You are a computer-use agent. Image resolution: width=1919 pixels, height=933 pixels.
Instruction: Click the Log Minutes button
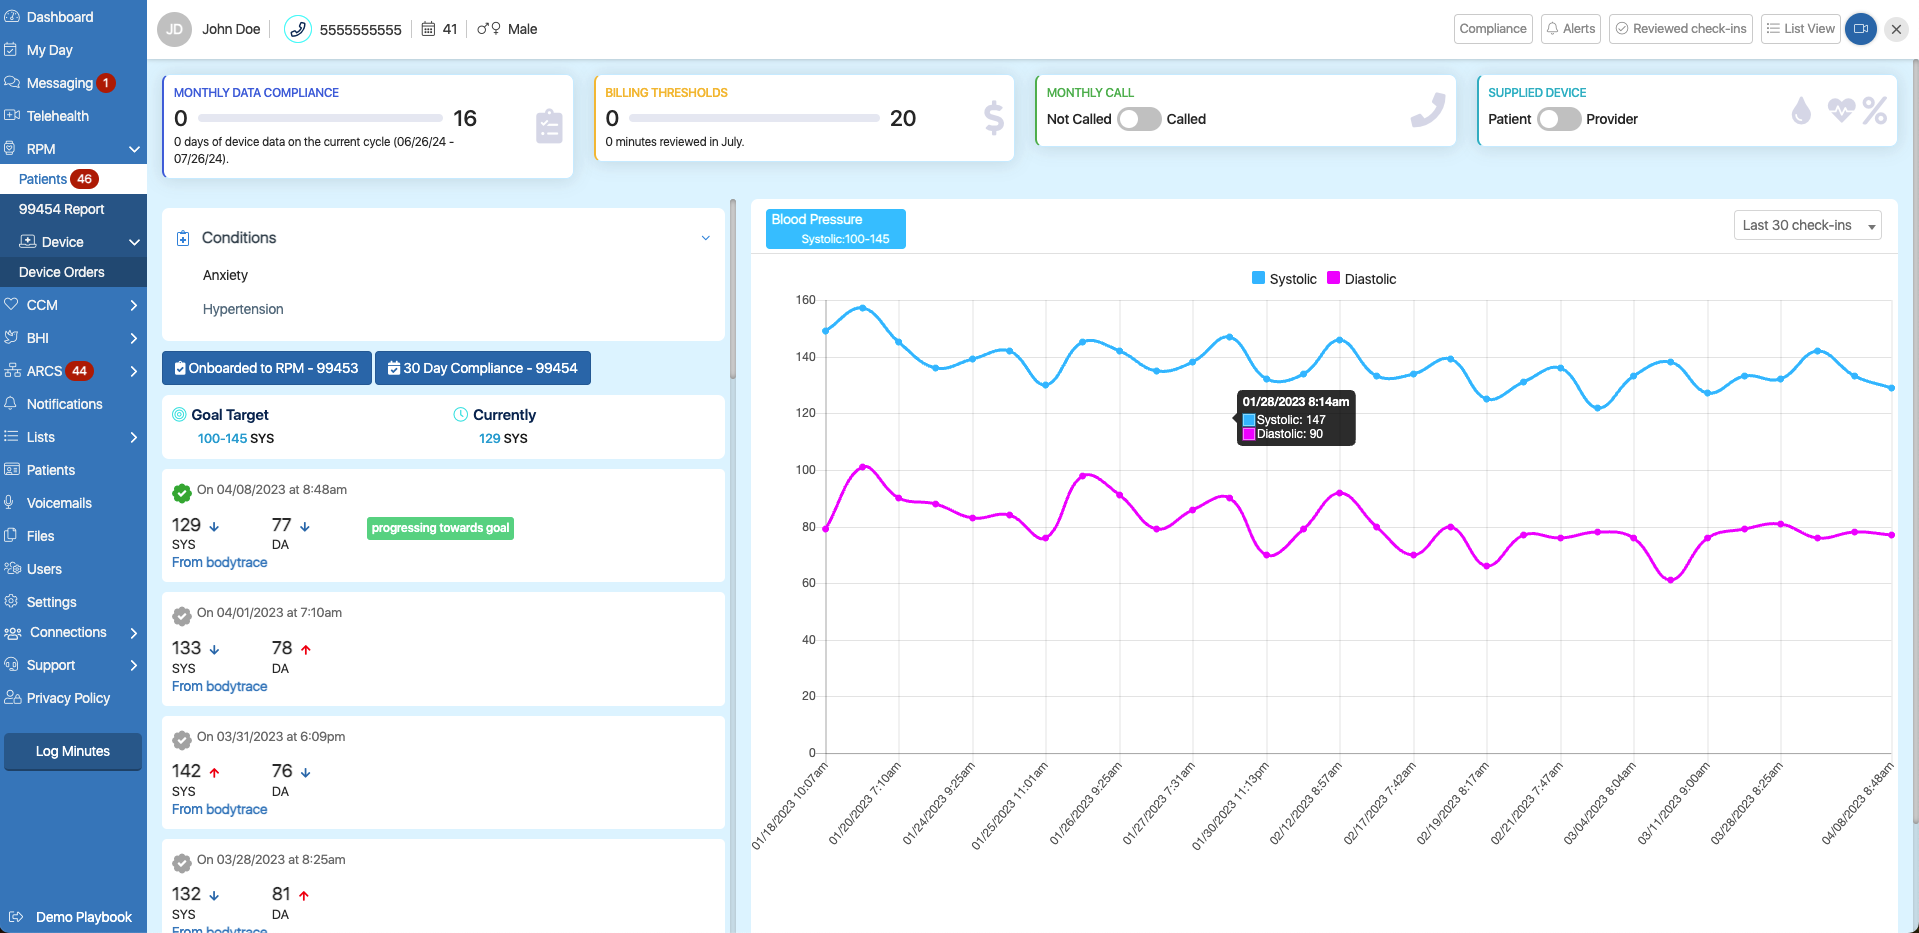(73, 751)
